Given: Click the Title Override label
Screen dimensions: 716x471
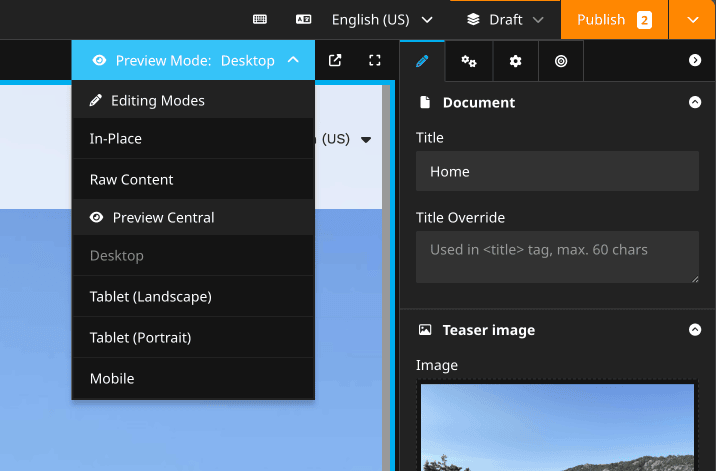Looking at the screenshot, I should (460, 217).
